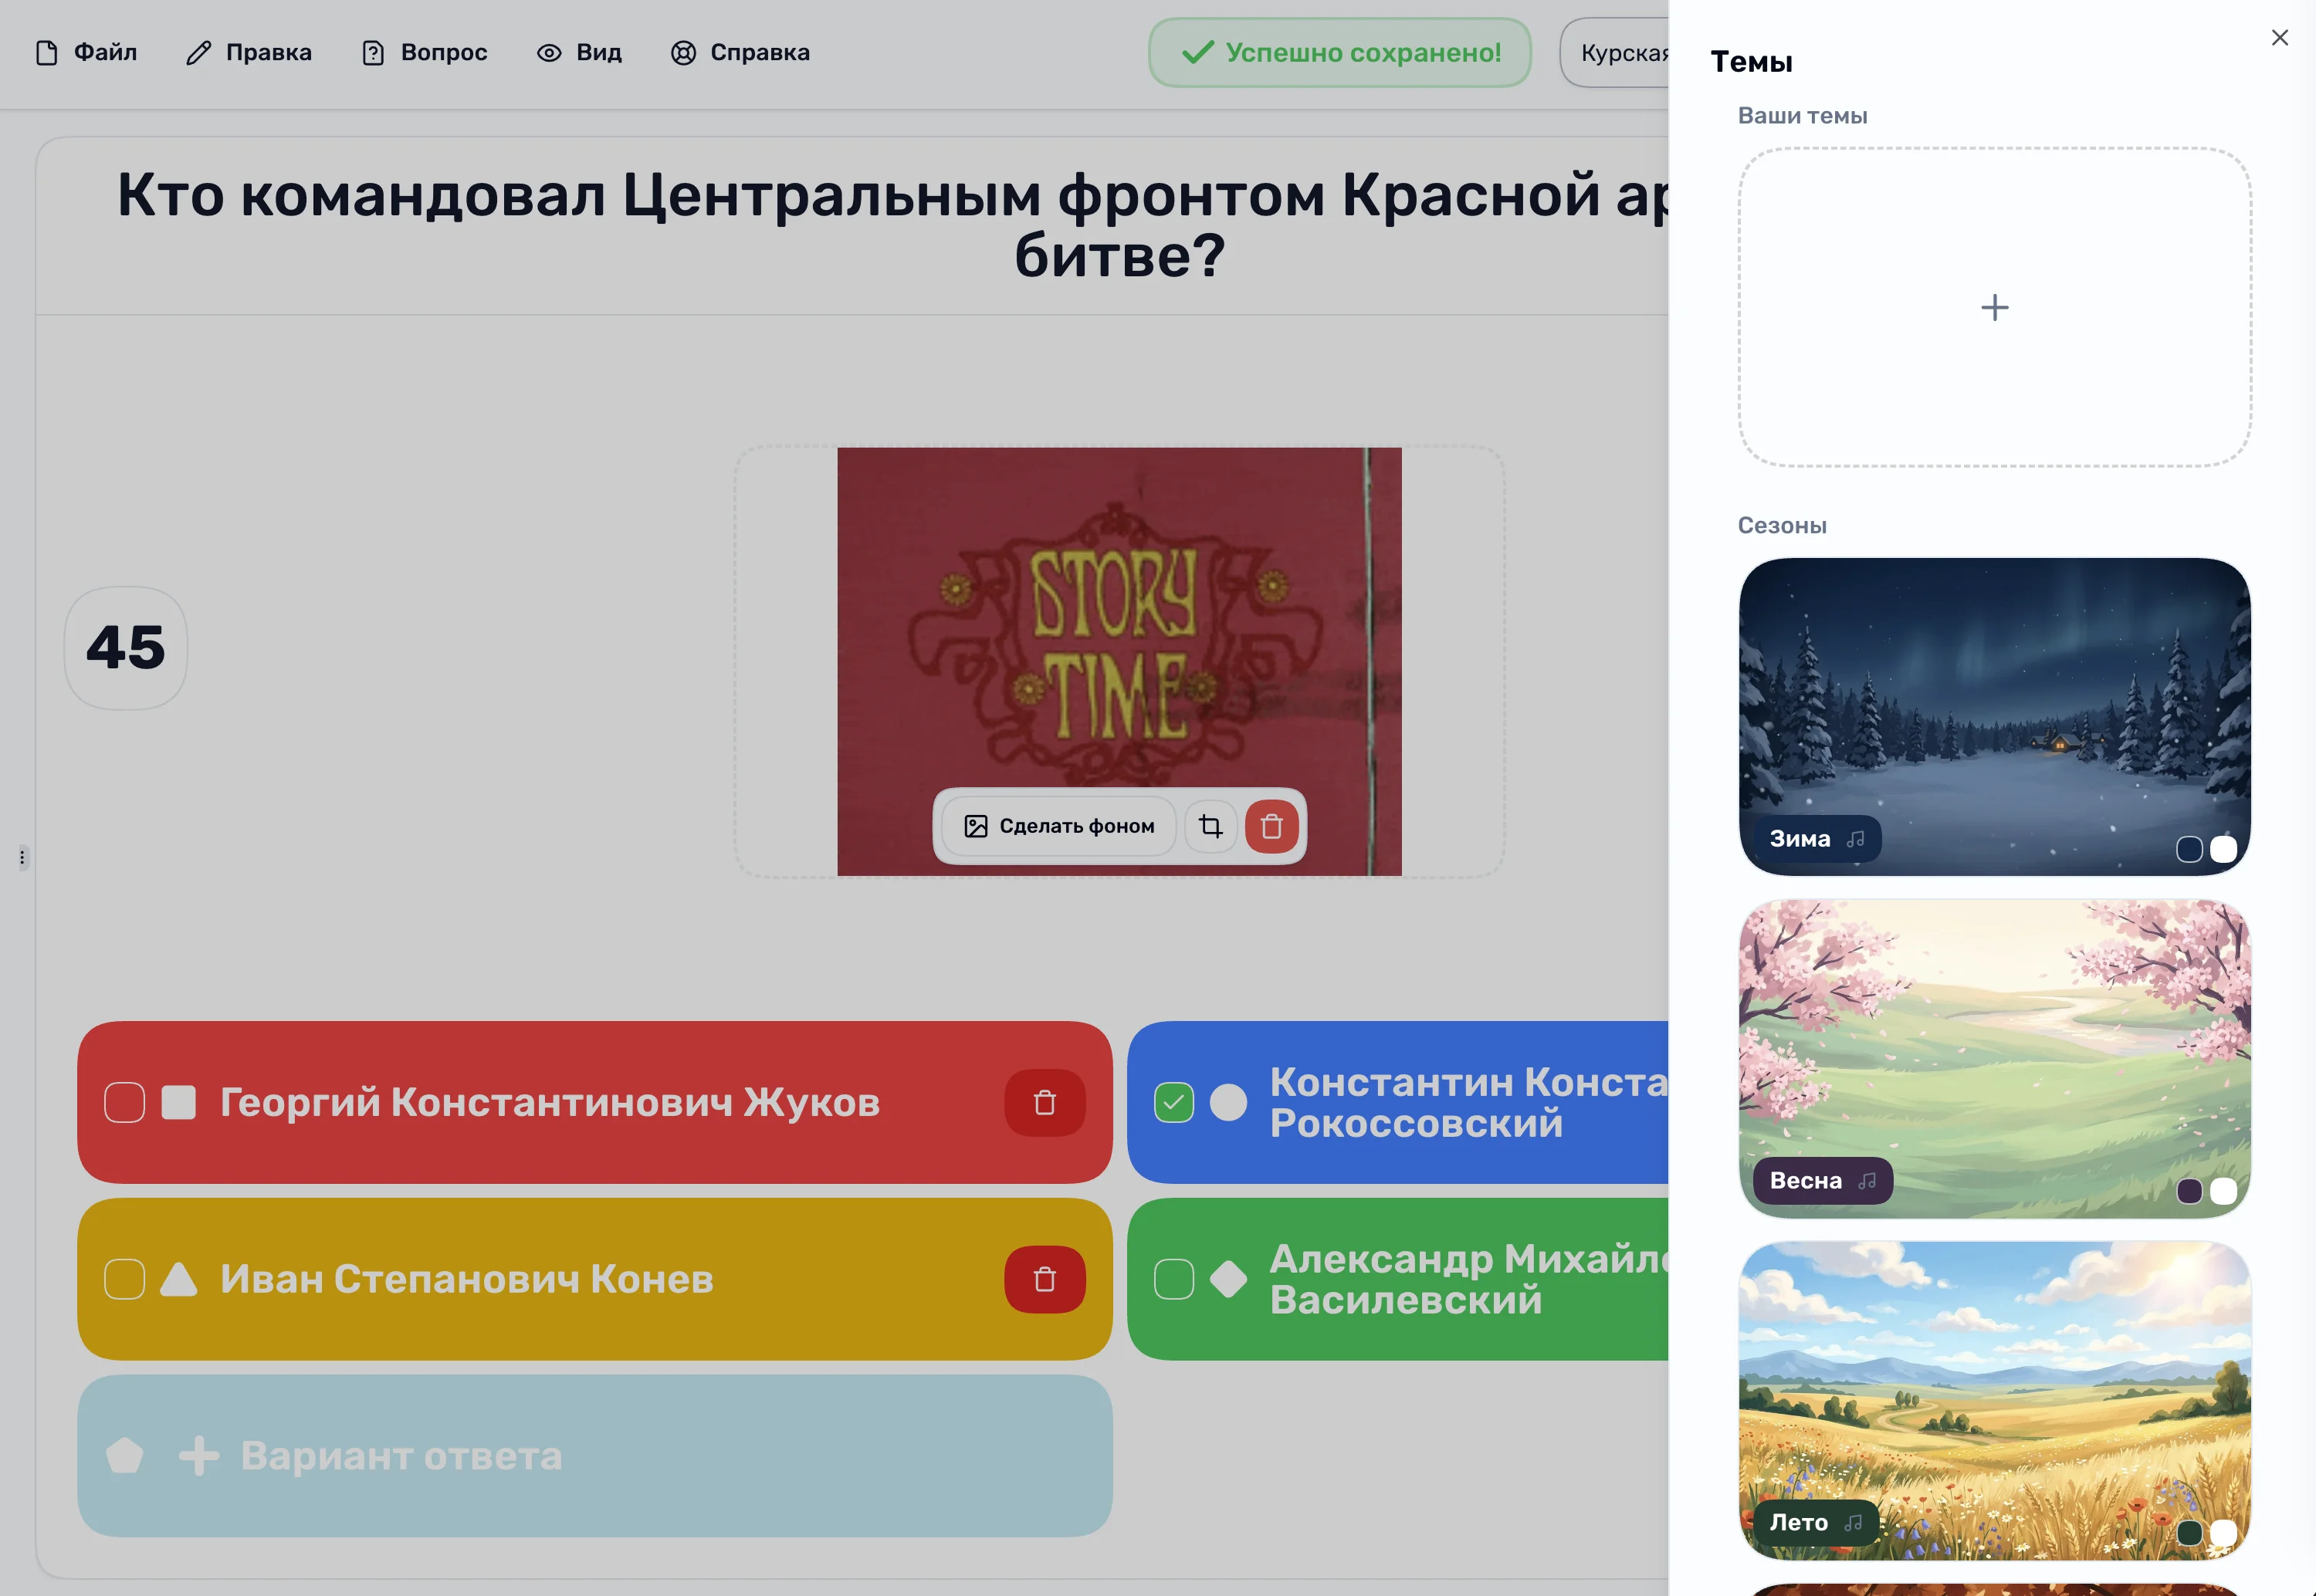Mark Жуков answer as correct
This screenshot has width=2316, height=1596.
(124, 1102)
